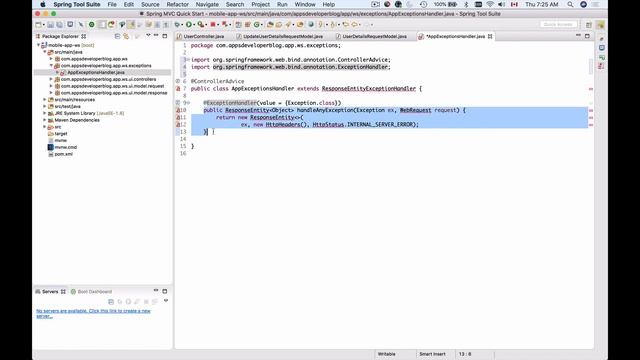640x360 pixels.
Task: Click the red Stop square toolbar icon
Action: point(213,24)
